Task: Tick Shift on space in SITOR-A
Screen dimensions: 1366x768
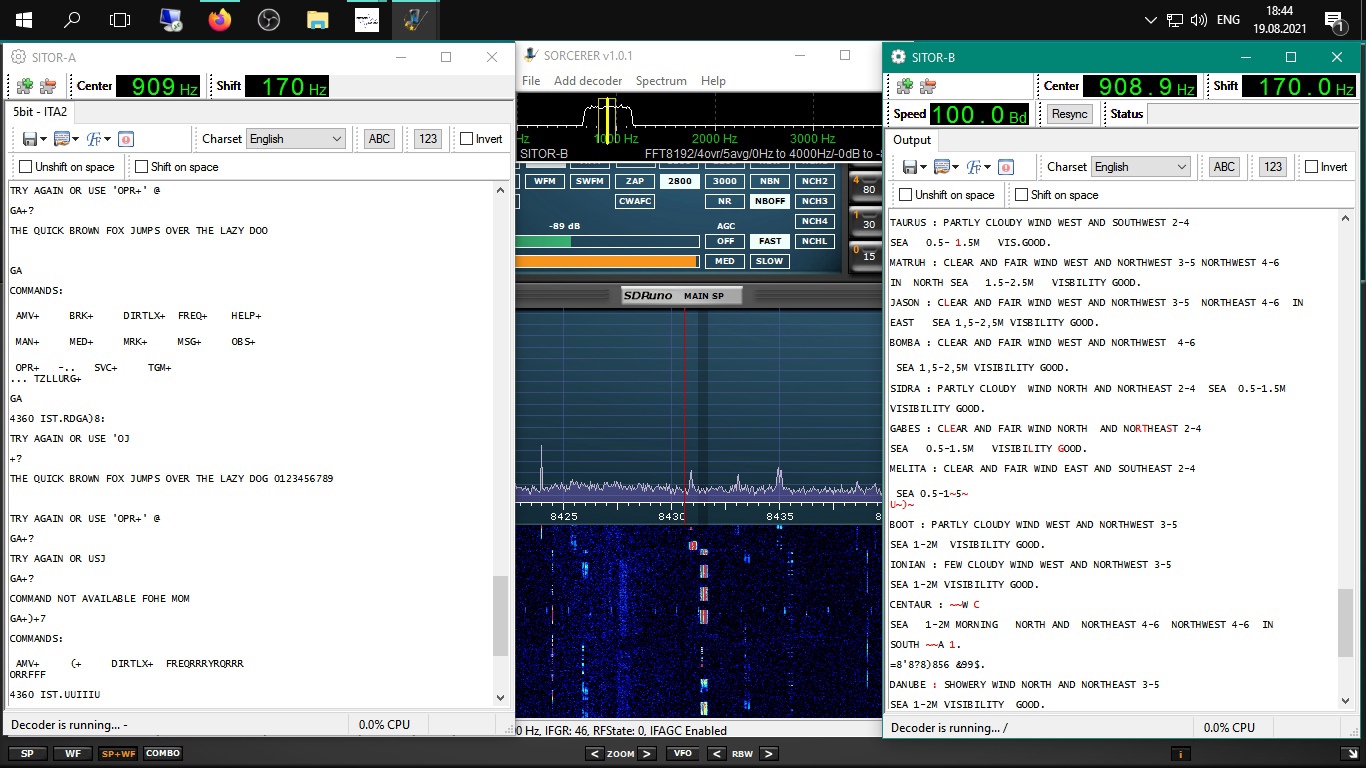Action: pos(142,167)
